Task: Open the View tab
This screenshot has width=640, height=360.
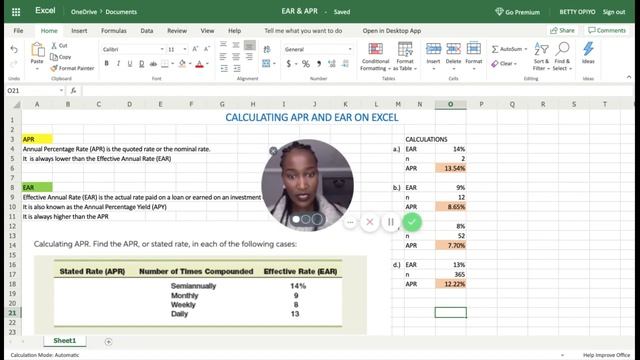Action: coord(207,31)
